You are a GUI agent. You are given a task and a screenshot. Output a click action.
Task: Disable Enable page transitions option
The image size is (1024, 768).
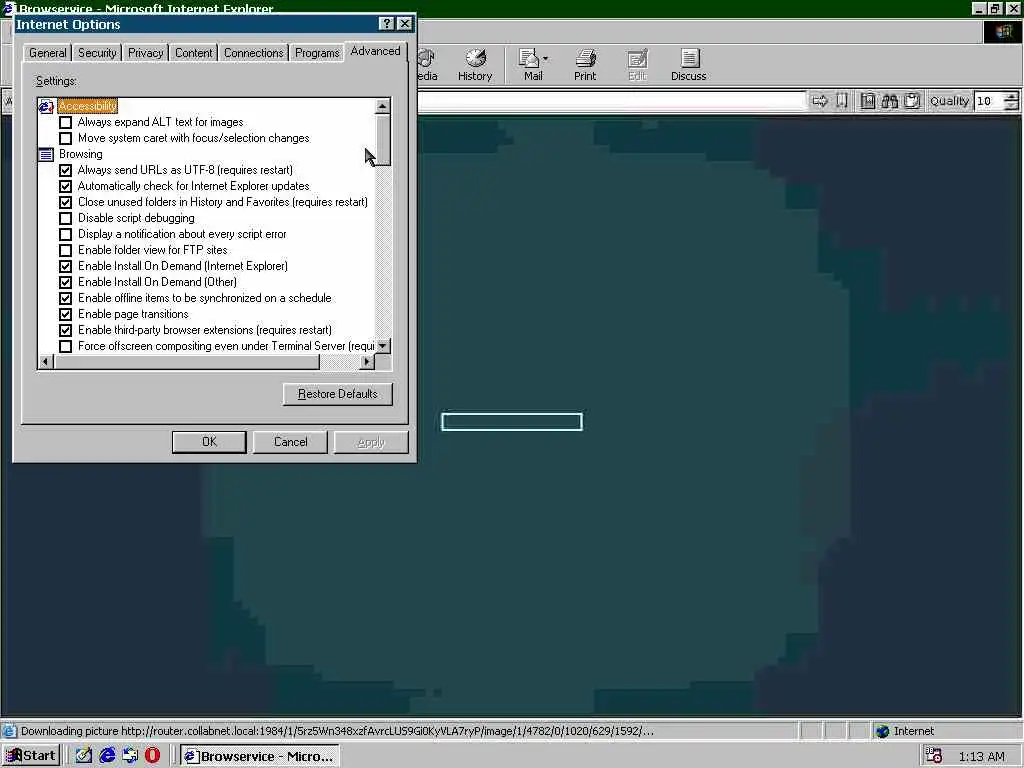(65, 314)
